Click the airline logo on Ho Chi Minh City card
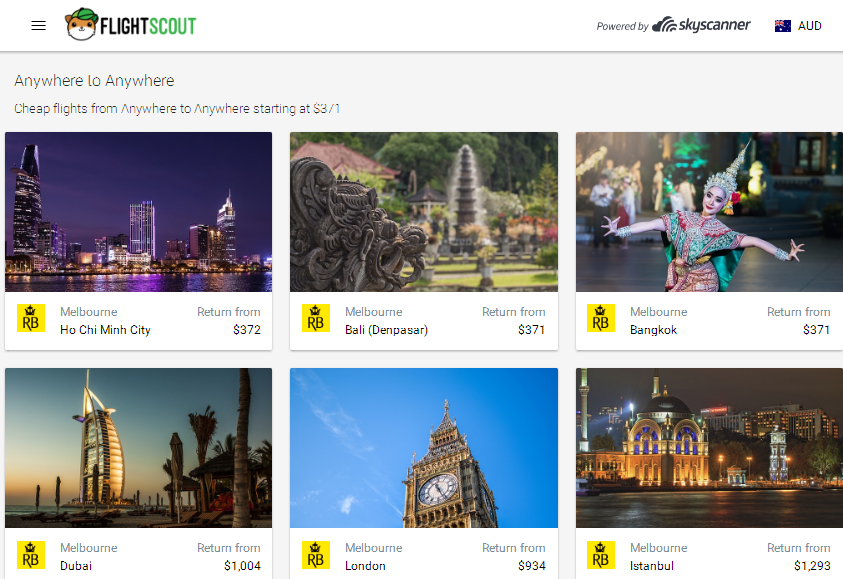843x579 pixels. point(31,318)
